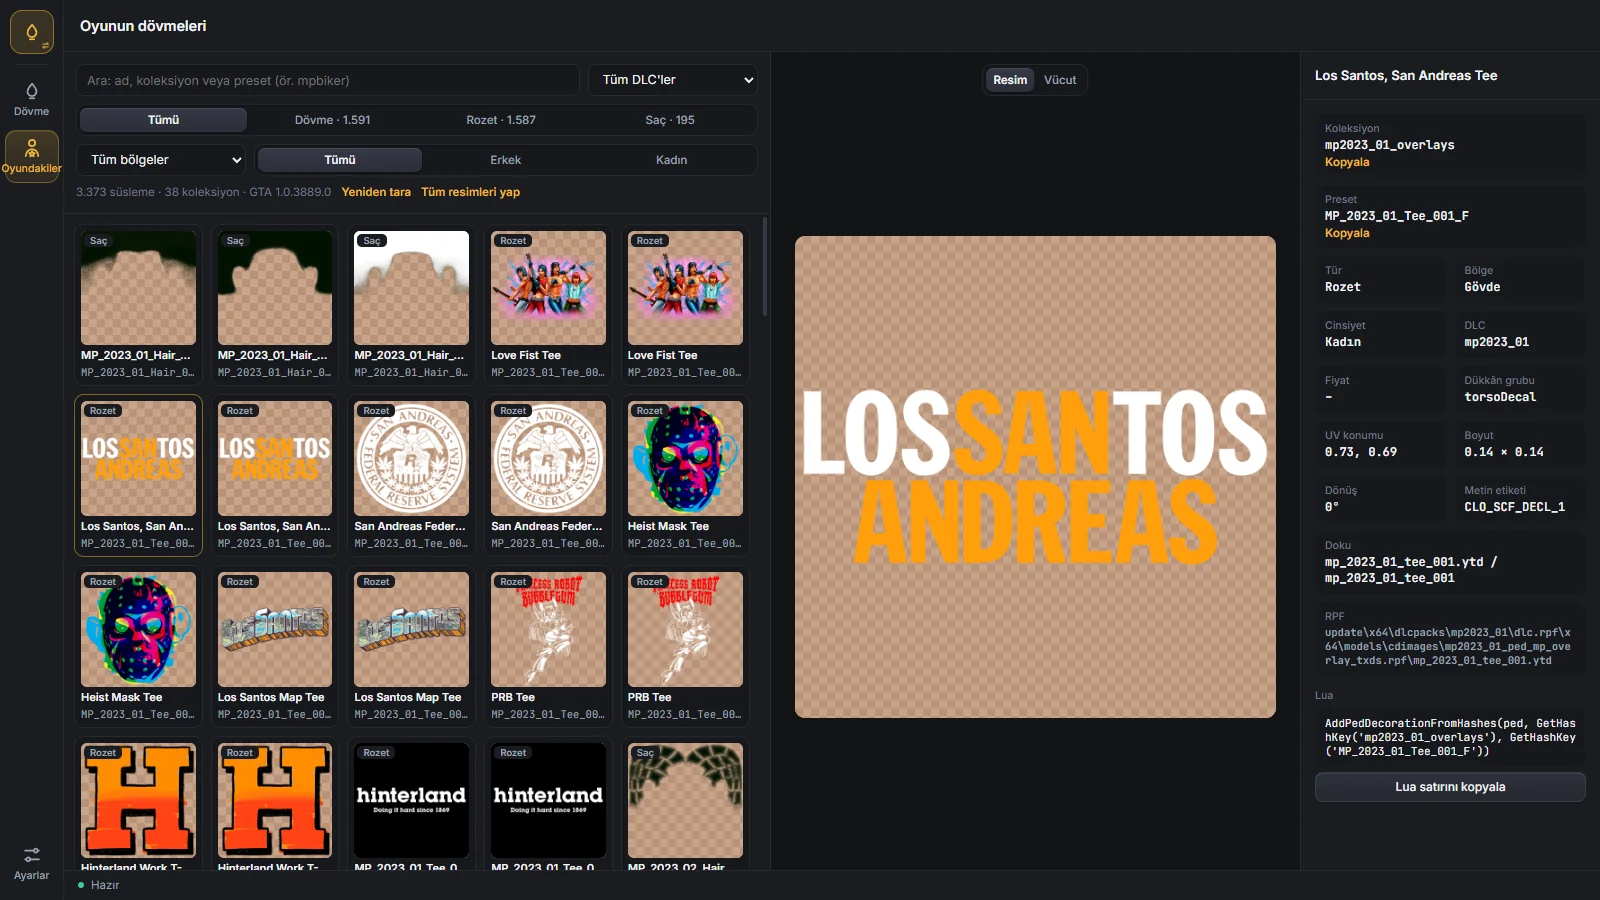The image size is (1600, 900).
Task: Select the first PRB Tee card
Action: [548, 646]
